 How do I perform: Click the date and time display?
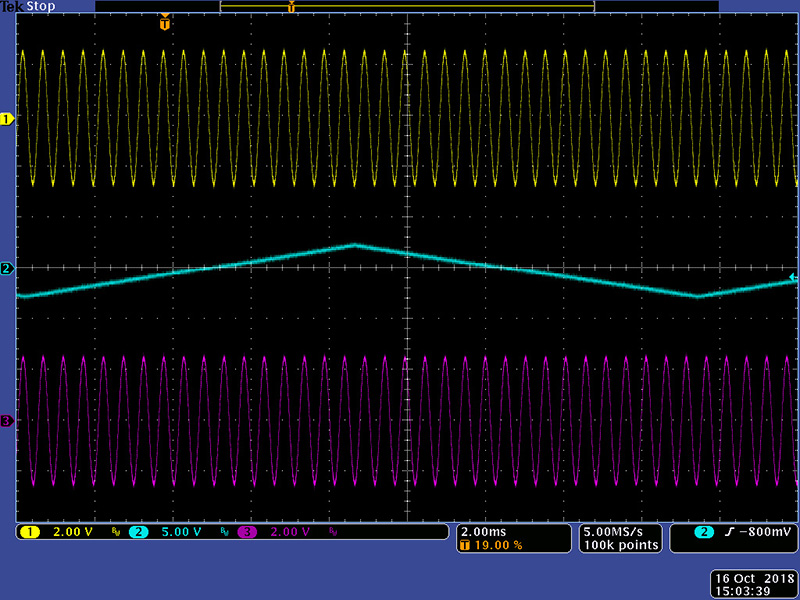tap(752, 585)
